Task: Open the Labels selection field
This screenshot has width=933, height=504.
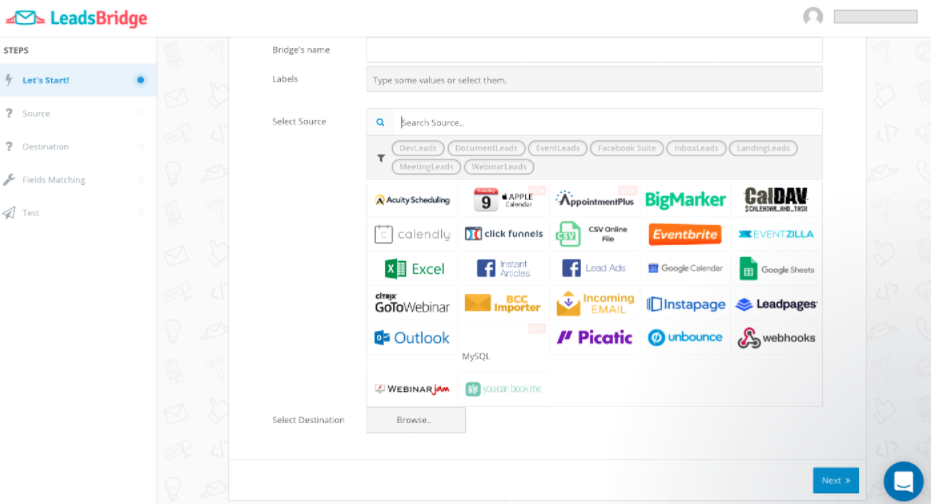Action: (x=594, y=80)
